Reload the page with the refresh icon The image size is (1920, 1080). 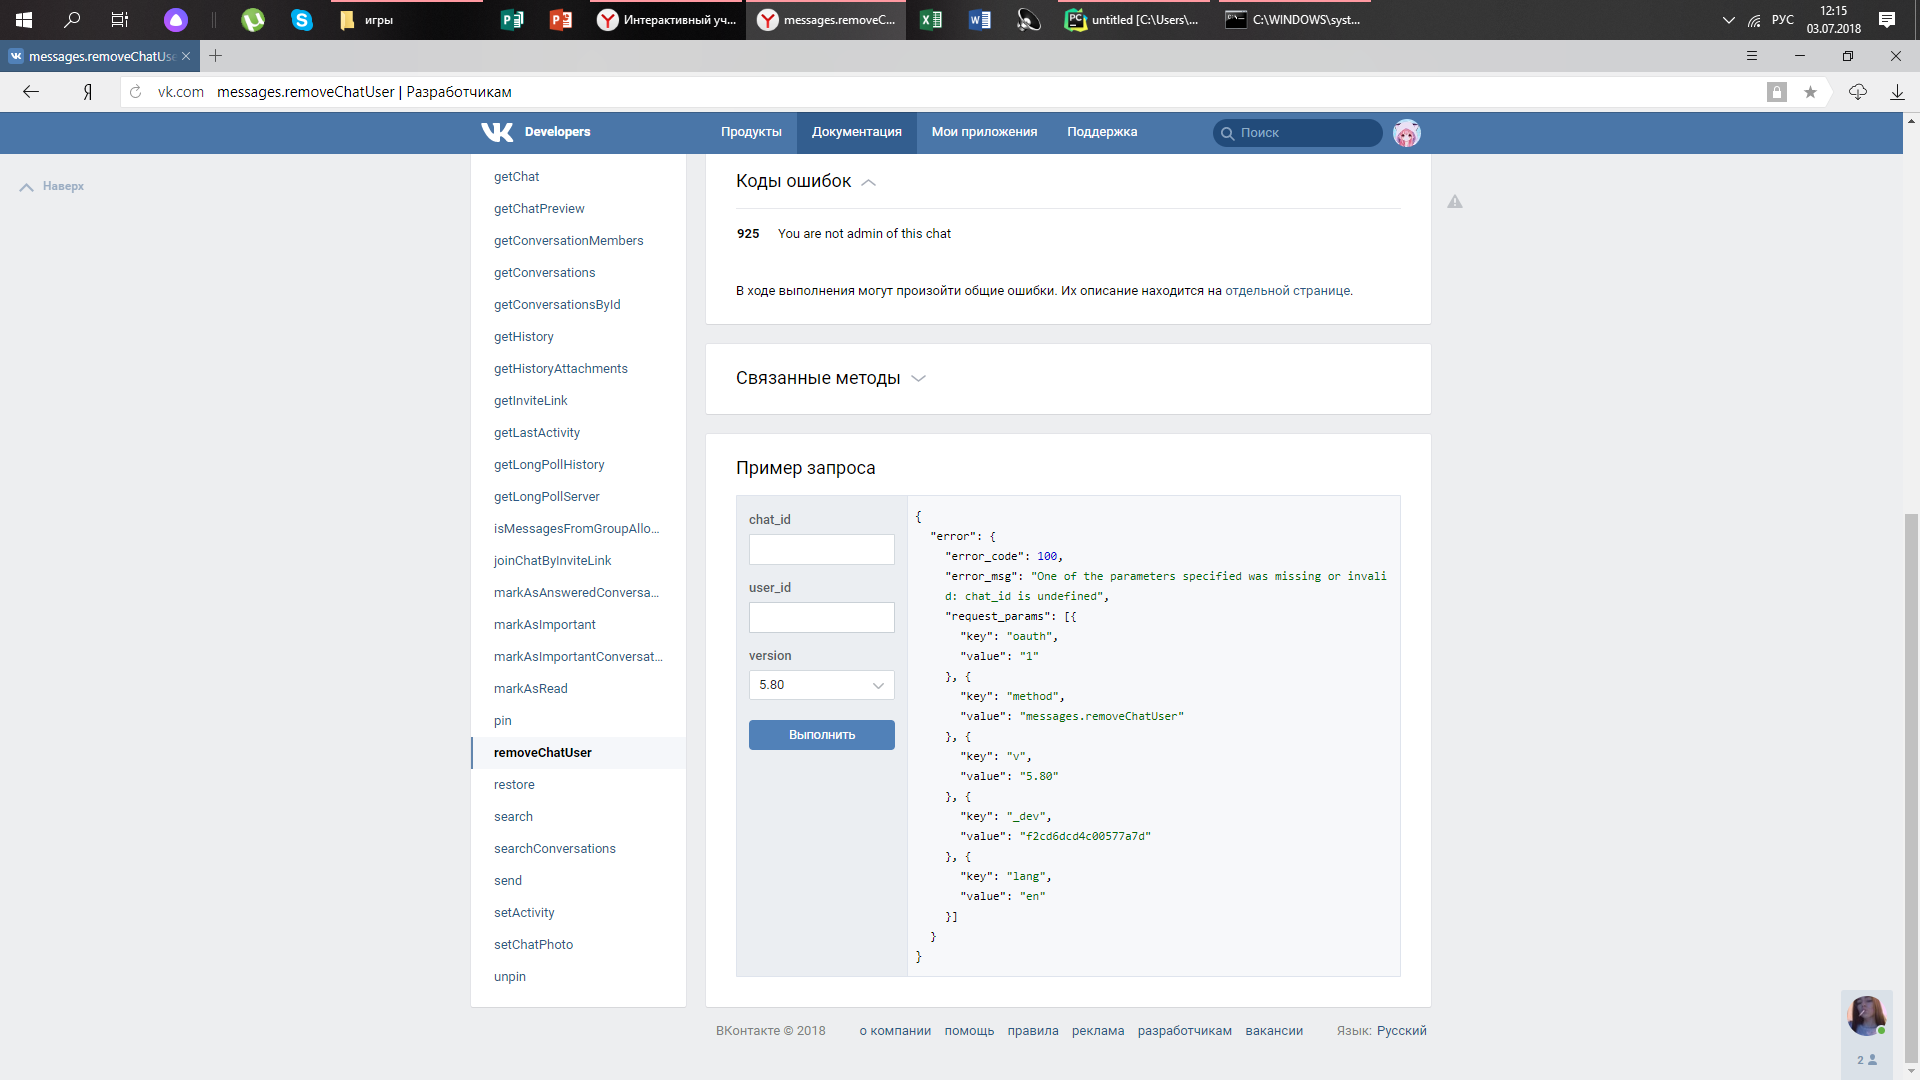pyautogui.click(x=136, y=92)
